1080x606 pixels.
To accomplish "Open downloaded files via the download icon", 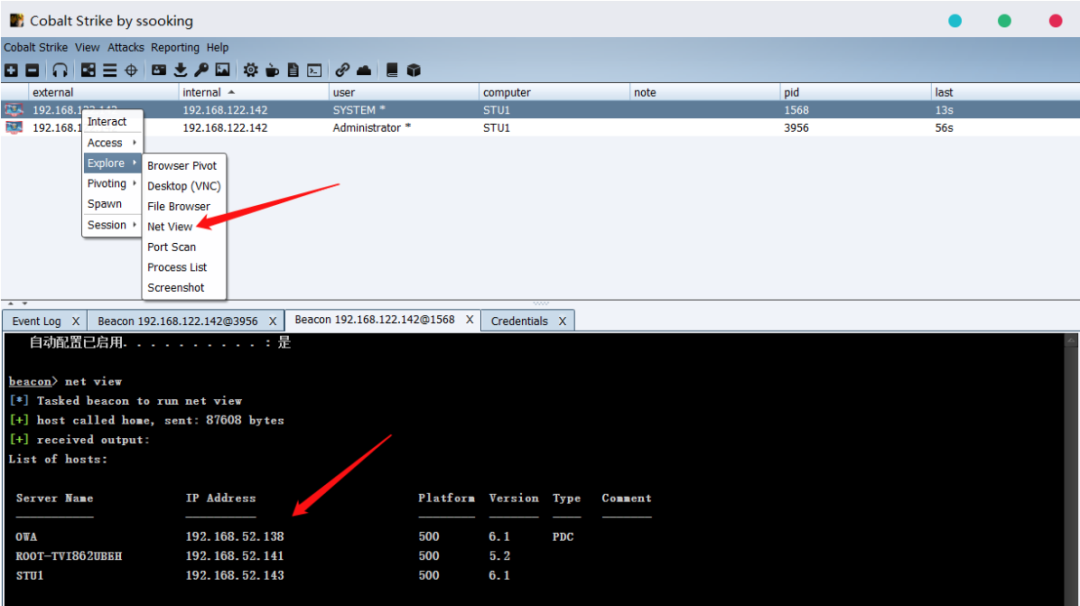I will (x=180, y=70).
